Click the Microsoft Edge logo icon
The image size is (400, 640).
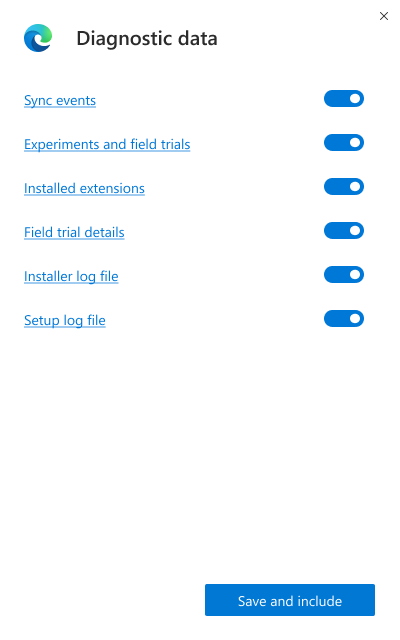38,38
